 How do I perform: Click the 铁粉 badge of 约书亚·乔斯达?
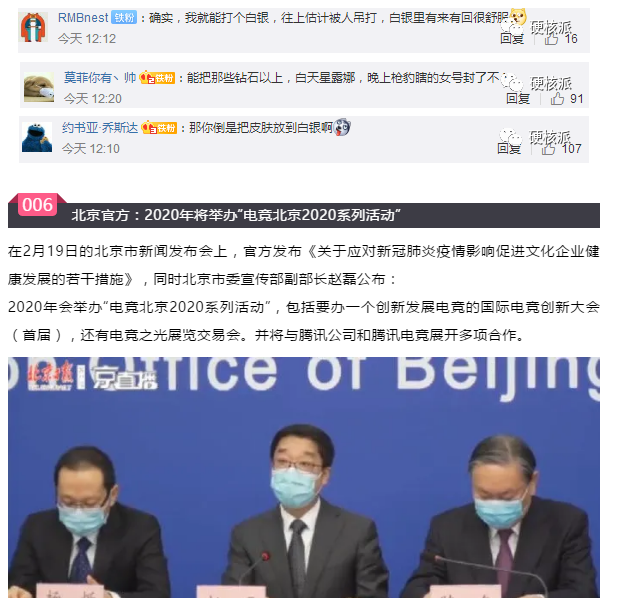(159, 128)
